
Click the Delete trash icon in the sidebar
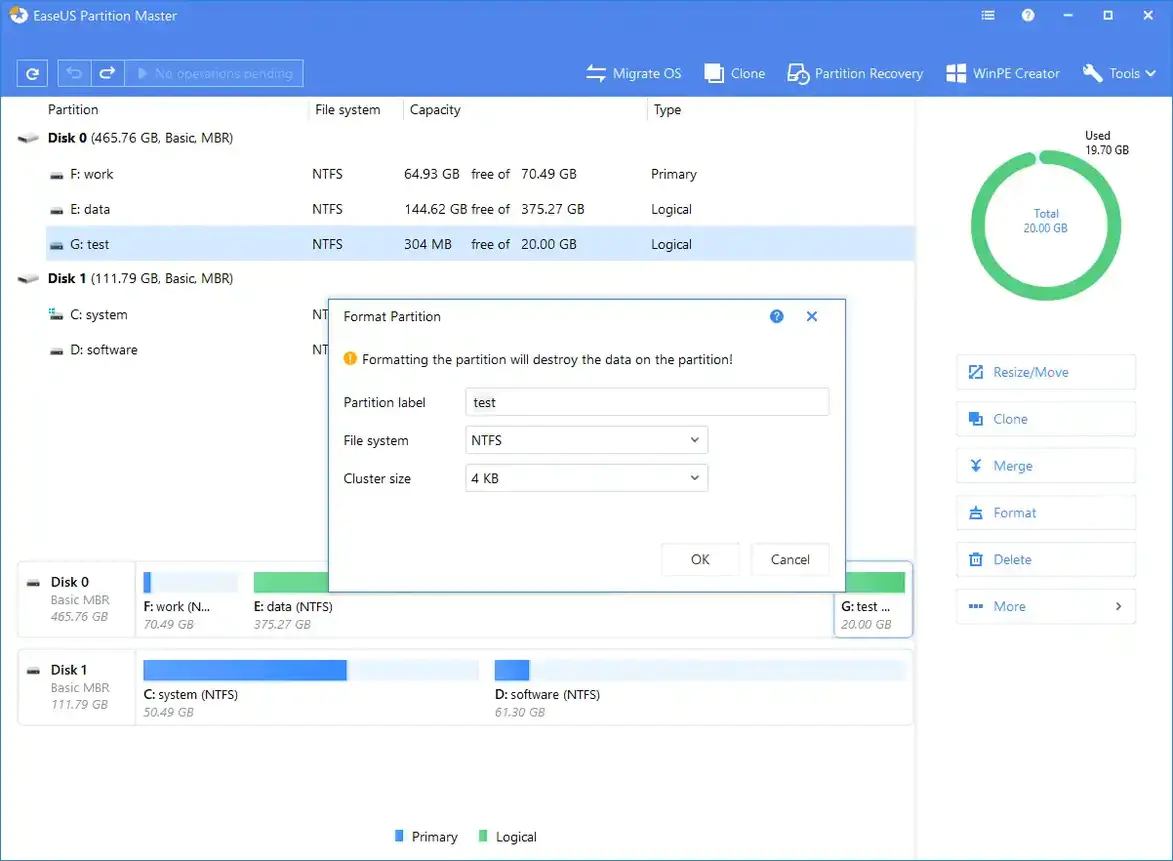(x=975, y=559)
